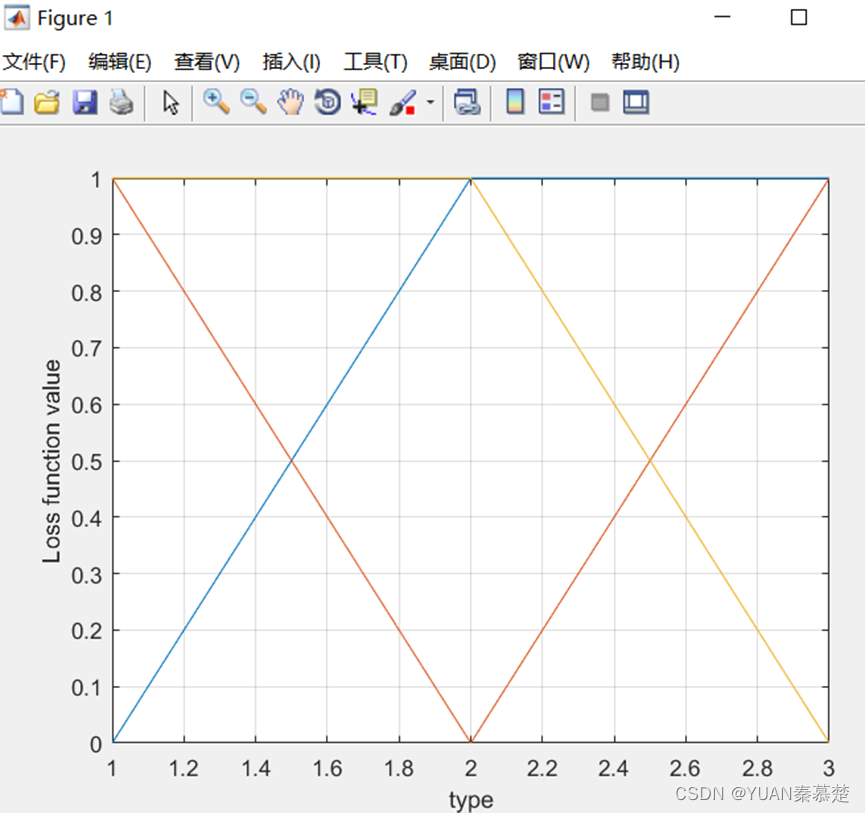This screenshot has height=813, width=865.
Task: Insert a colorbar via toolbar icon
Action: 515,101
